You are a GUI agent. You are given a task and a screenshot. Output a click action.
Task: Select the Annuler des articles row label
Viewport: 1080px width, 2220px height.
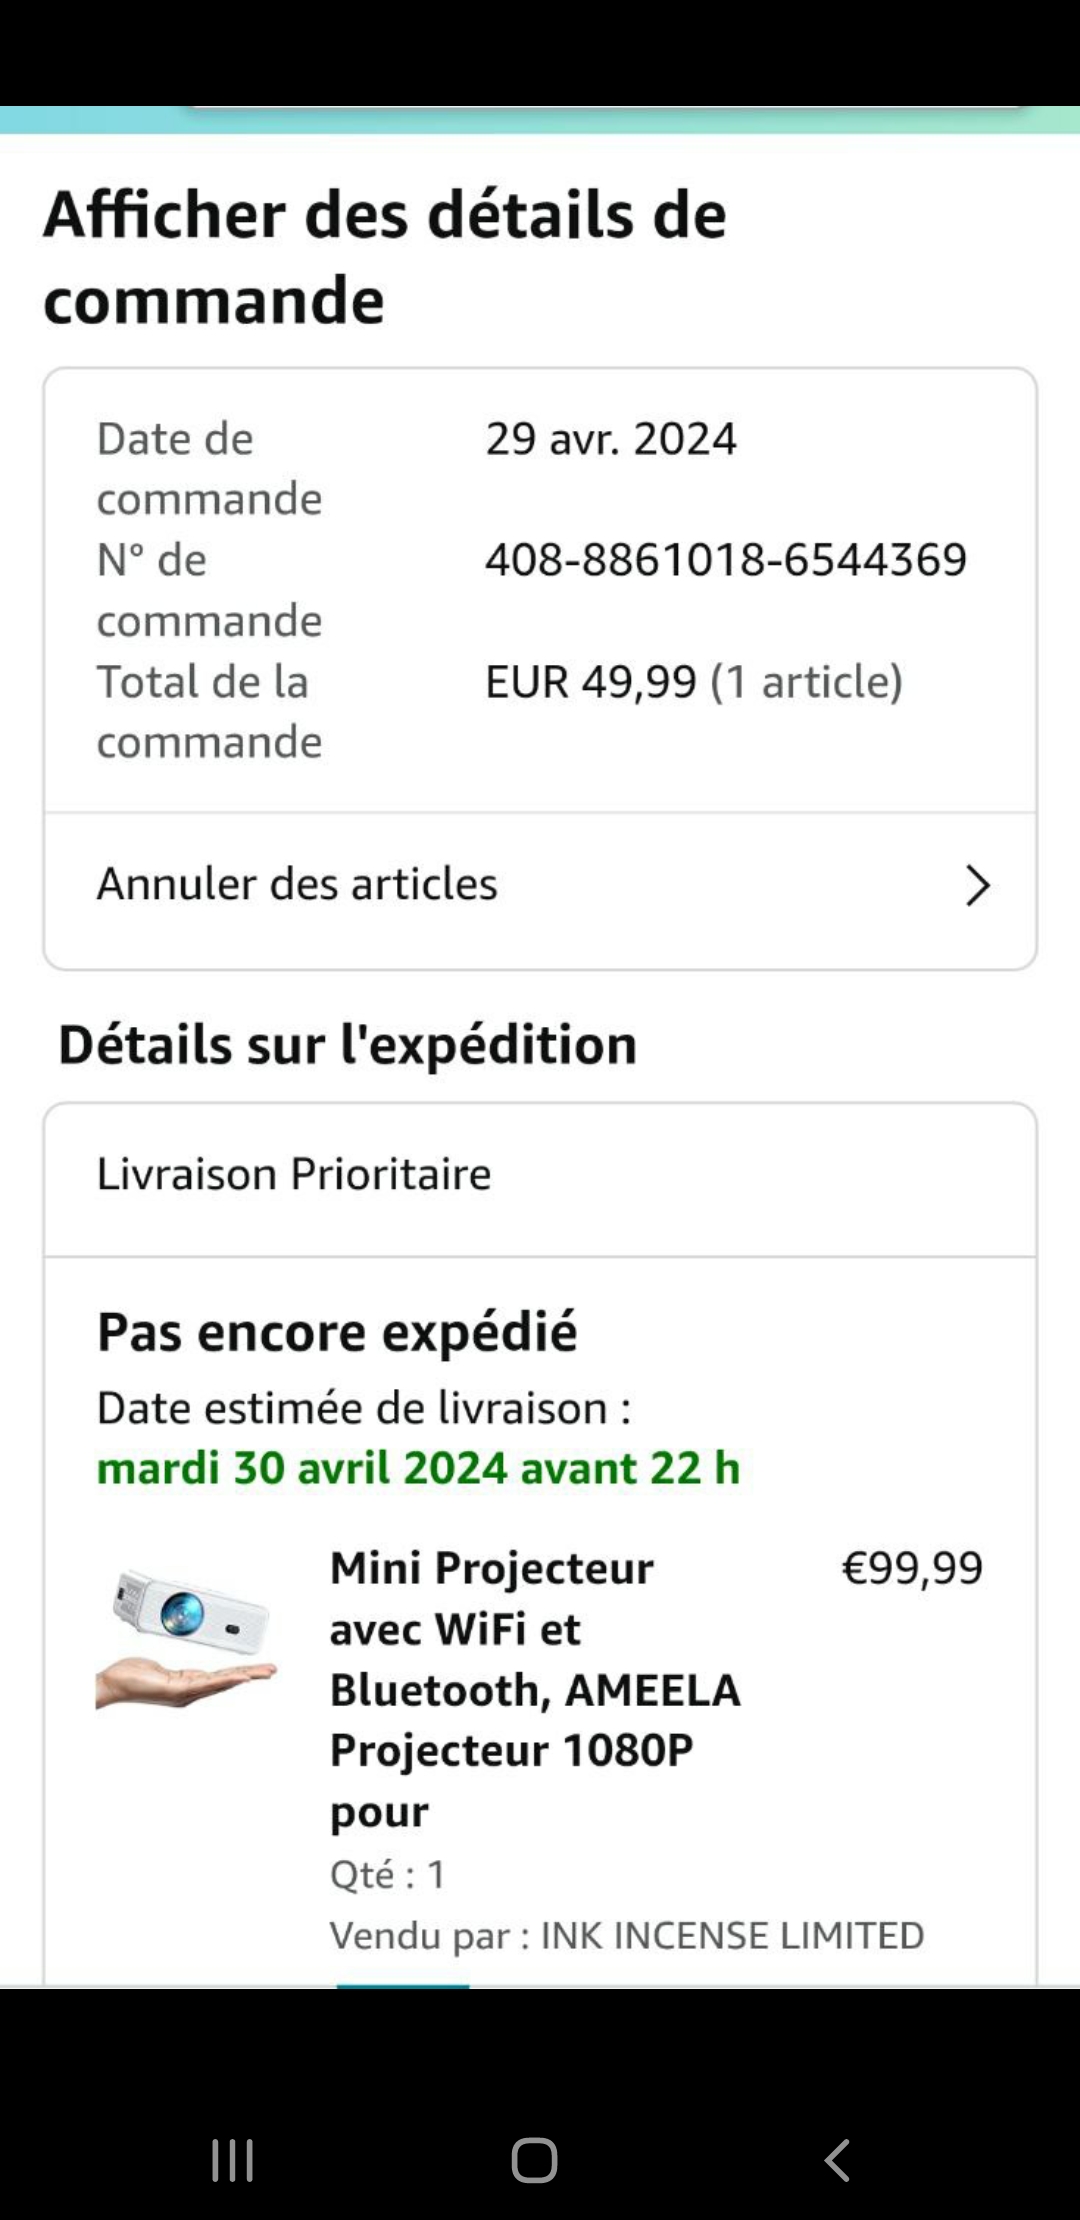click(297, 885)
